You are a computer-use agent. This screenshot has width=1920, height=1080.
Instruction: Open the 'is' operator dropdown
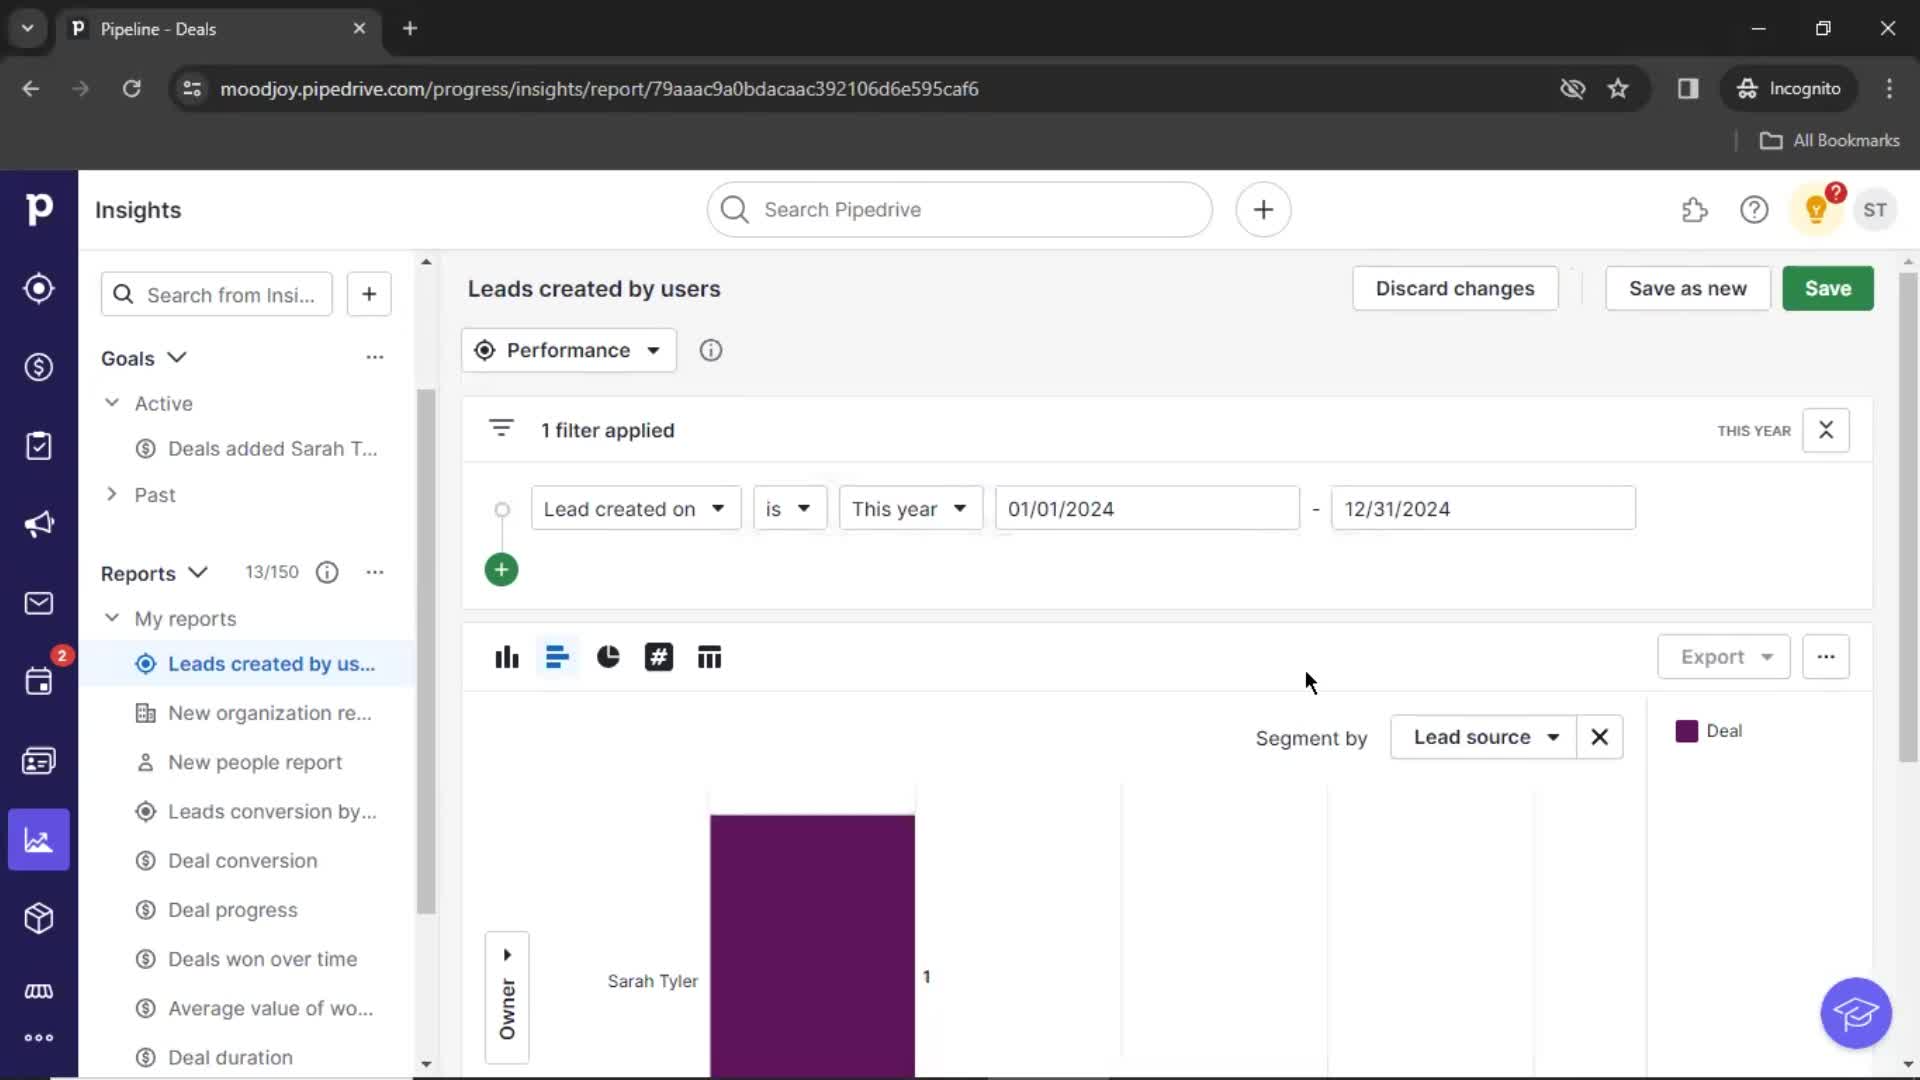(790, 509)
